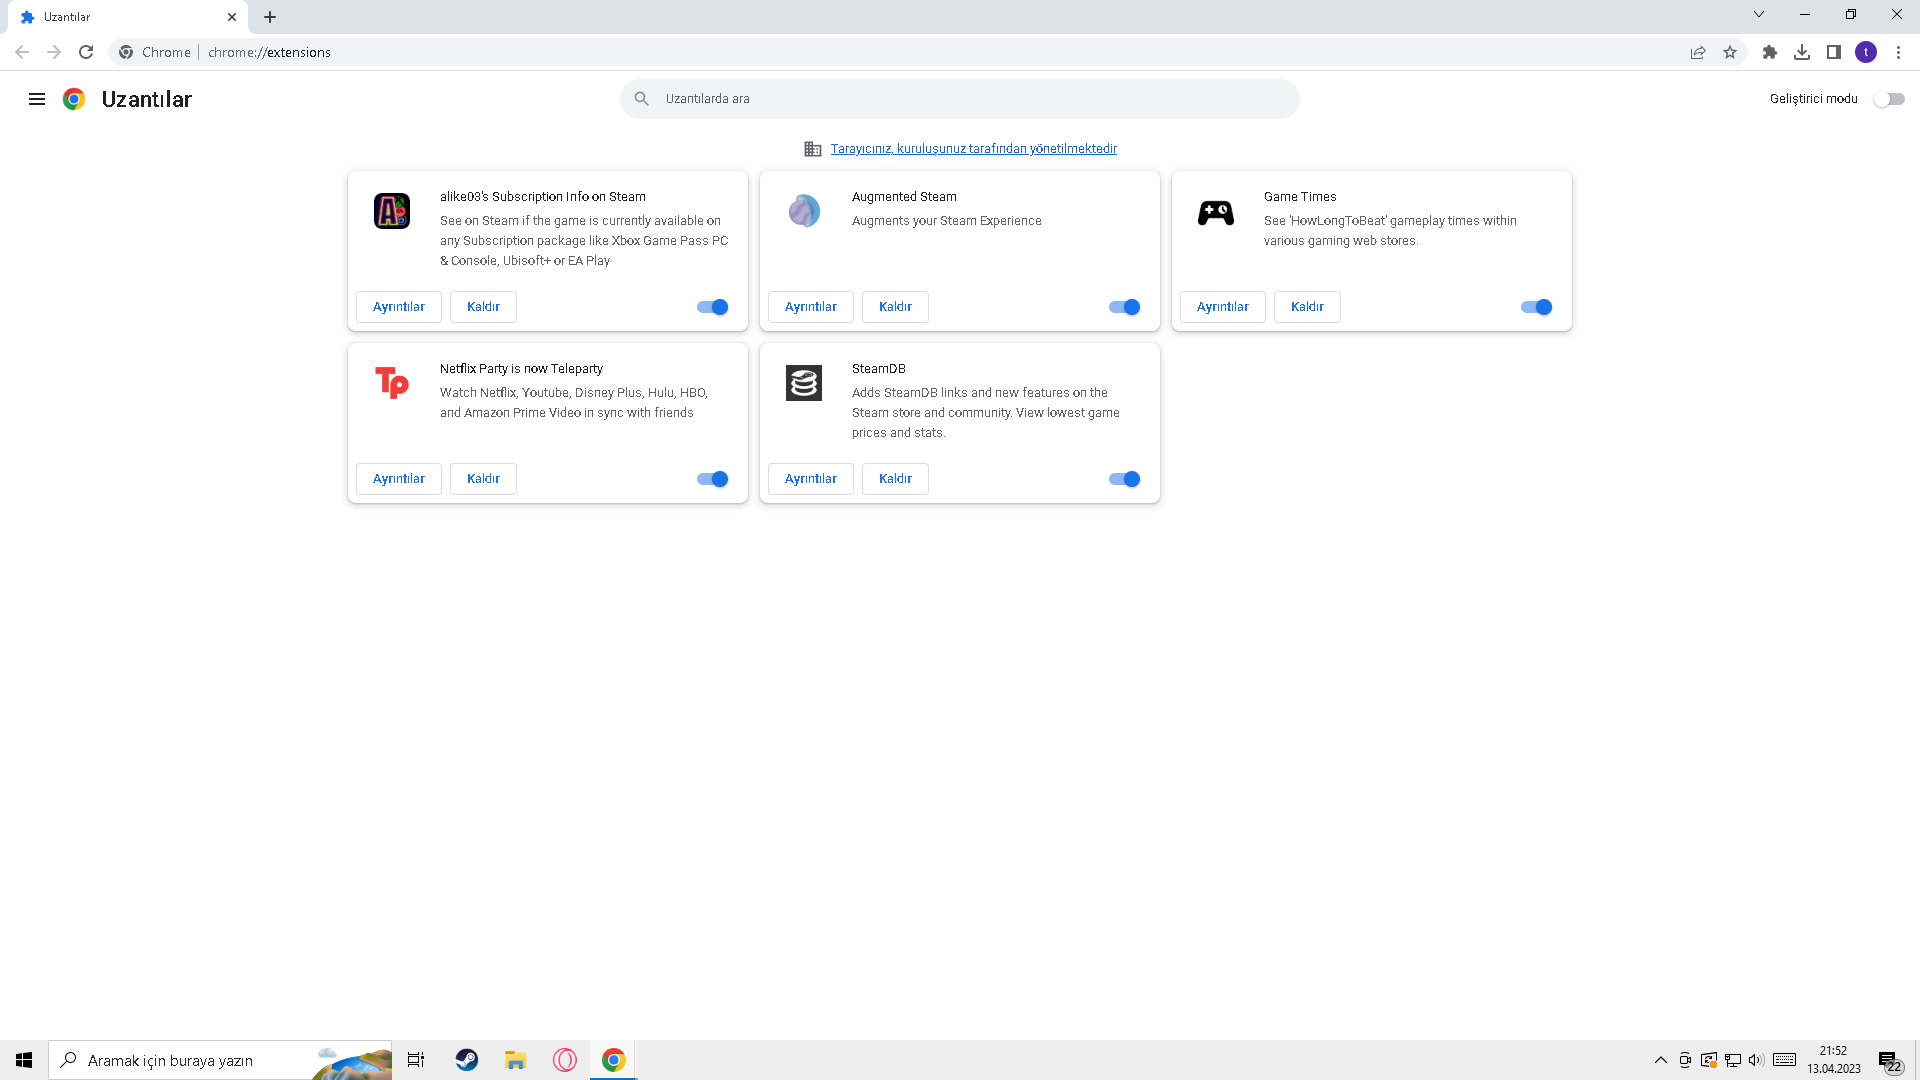This screenshot has height=1080, width=1920.
Task: Open the Extensions puzzle icon in toolbar
Action: [x=1769, y=52]
